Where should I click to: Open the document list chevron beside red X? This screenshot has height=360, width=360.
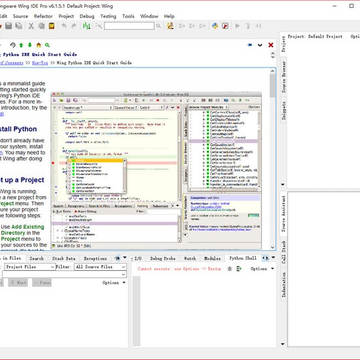click(x=260, y=45)
